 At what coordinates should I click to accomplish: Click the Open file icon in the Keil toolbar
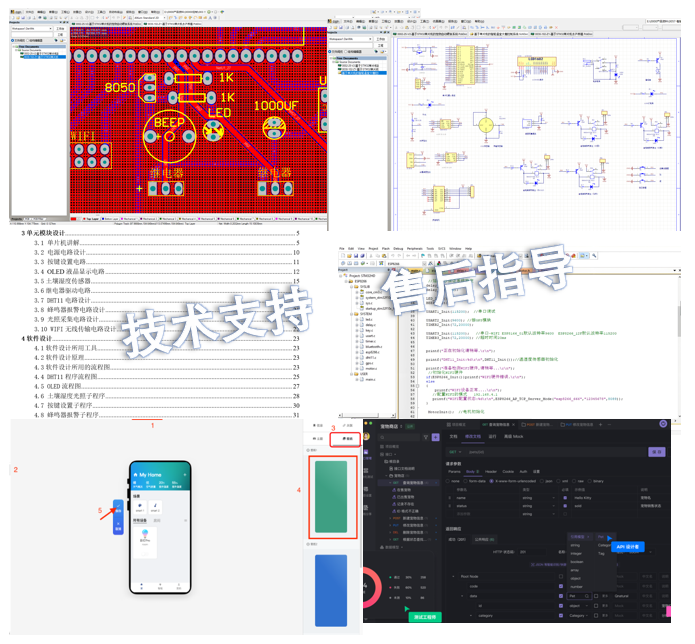349,256
